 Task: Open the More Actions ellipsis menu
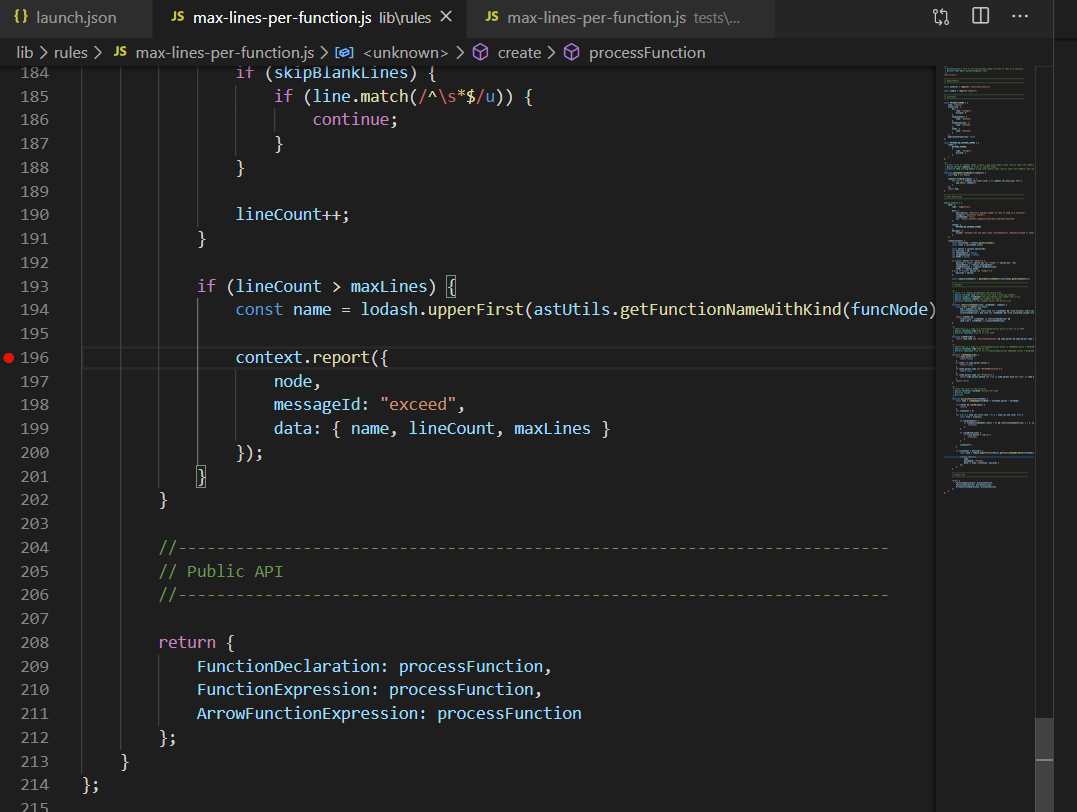tap(1020, 16)
